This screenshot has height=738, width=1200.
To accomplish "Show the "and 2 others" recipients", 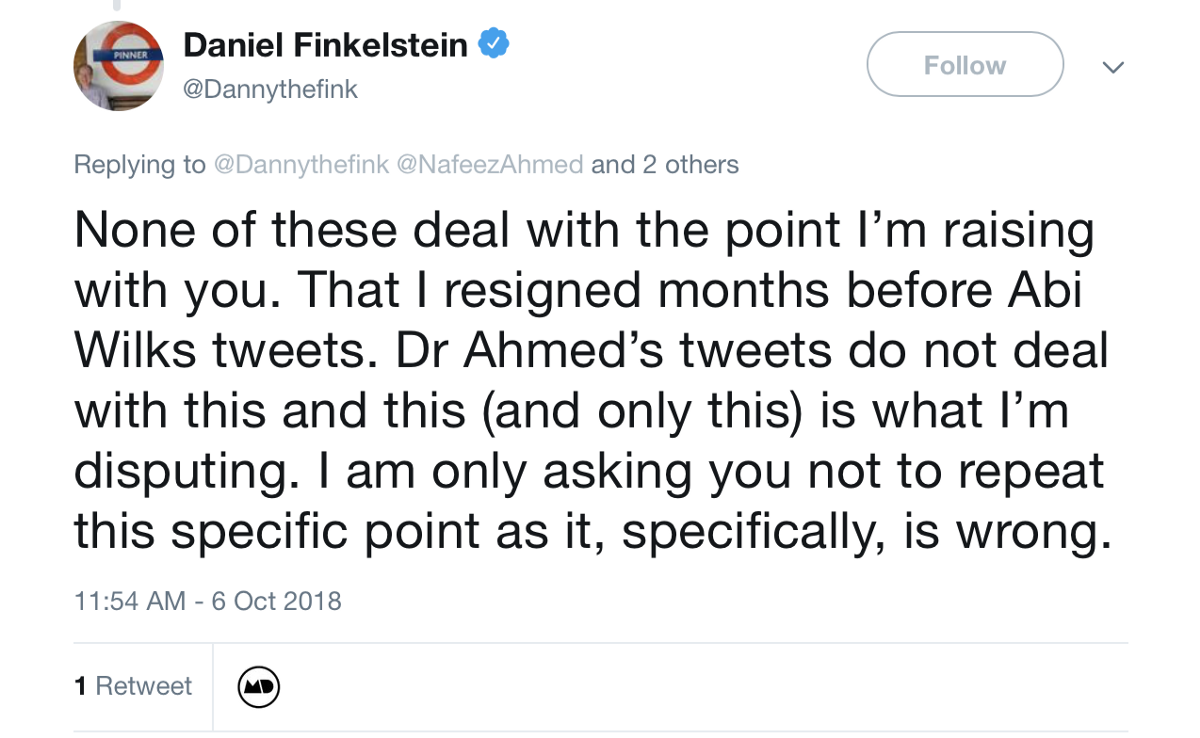I will click(665, 164).
